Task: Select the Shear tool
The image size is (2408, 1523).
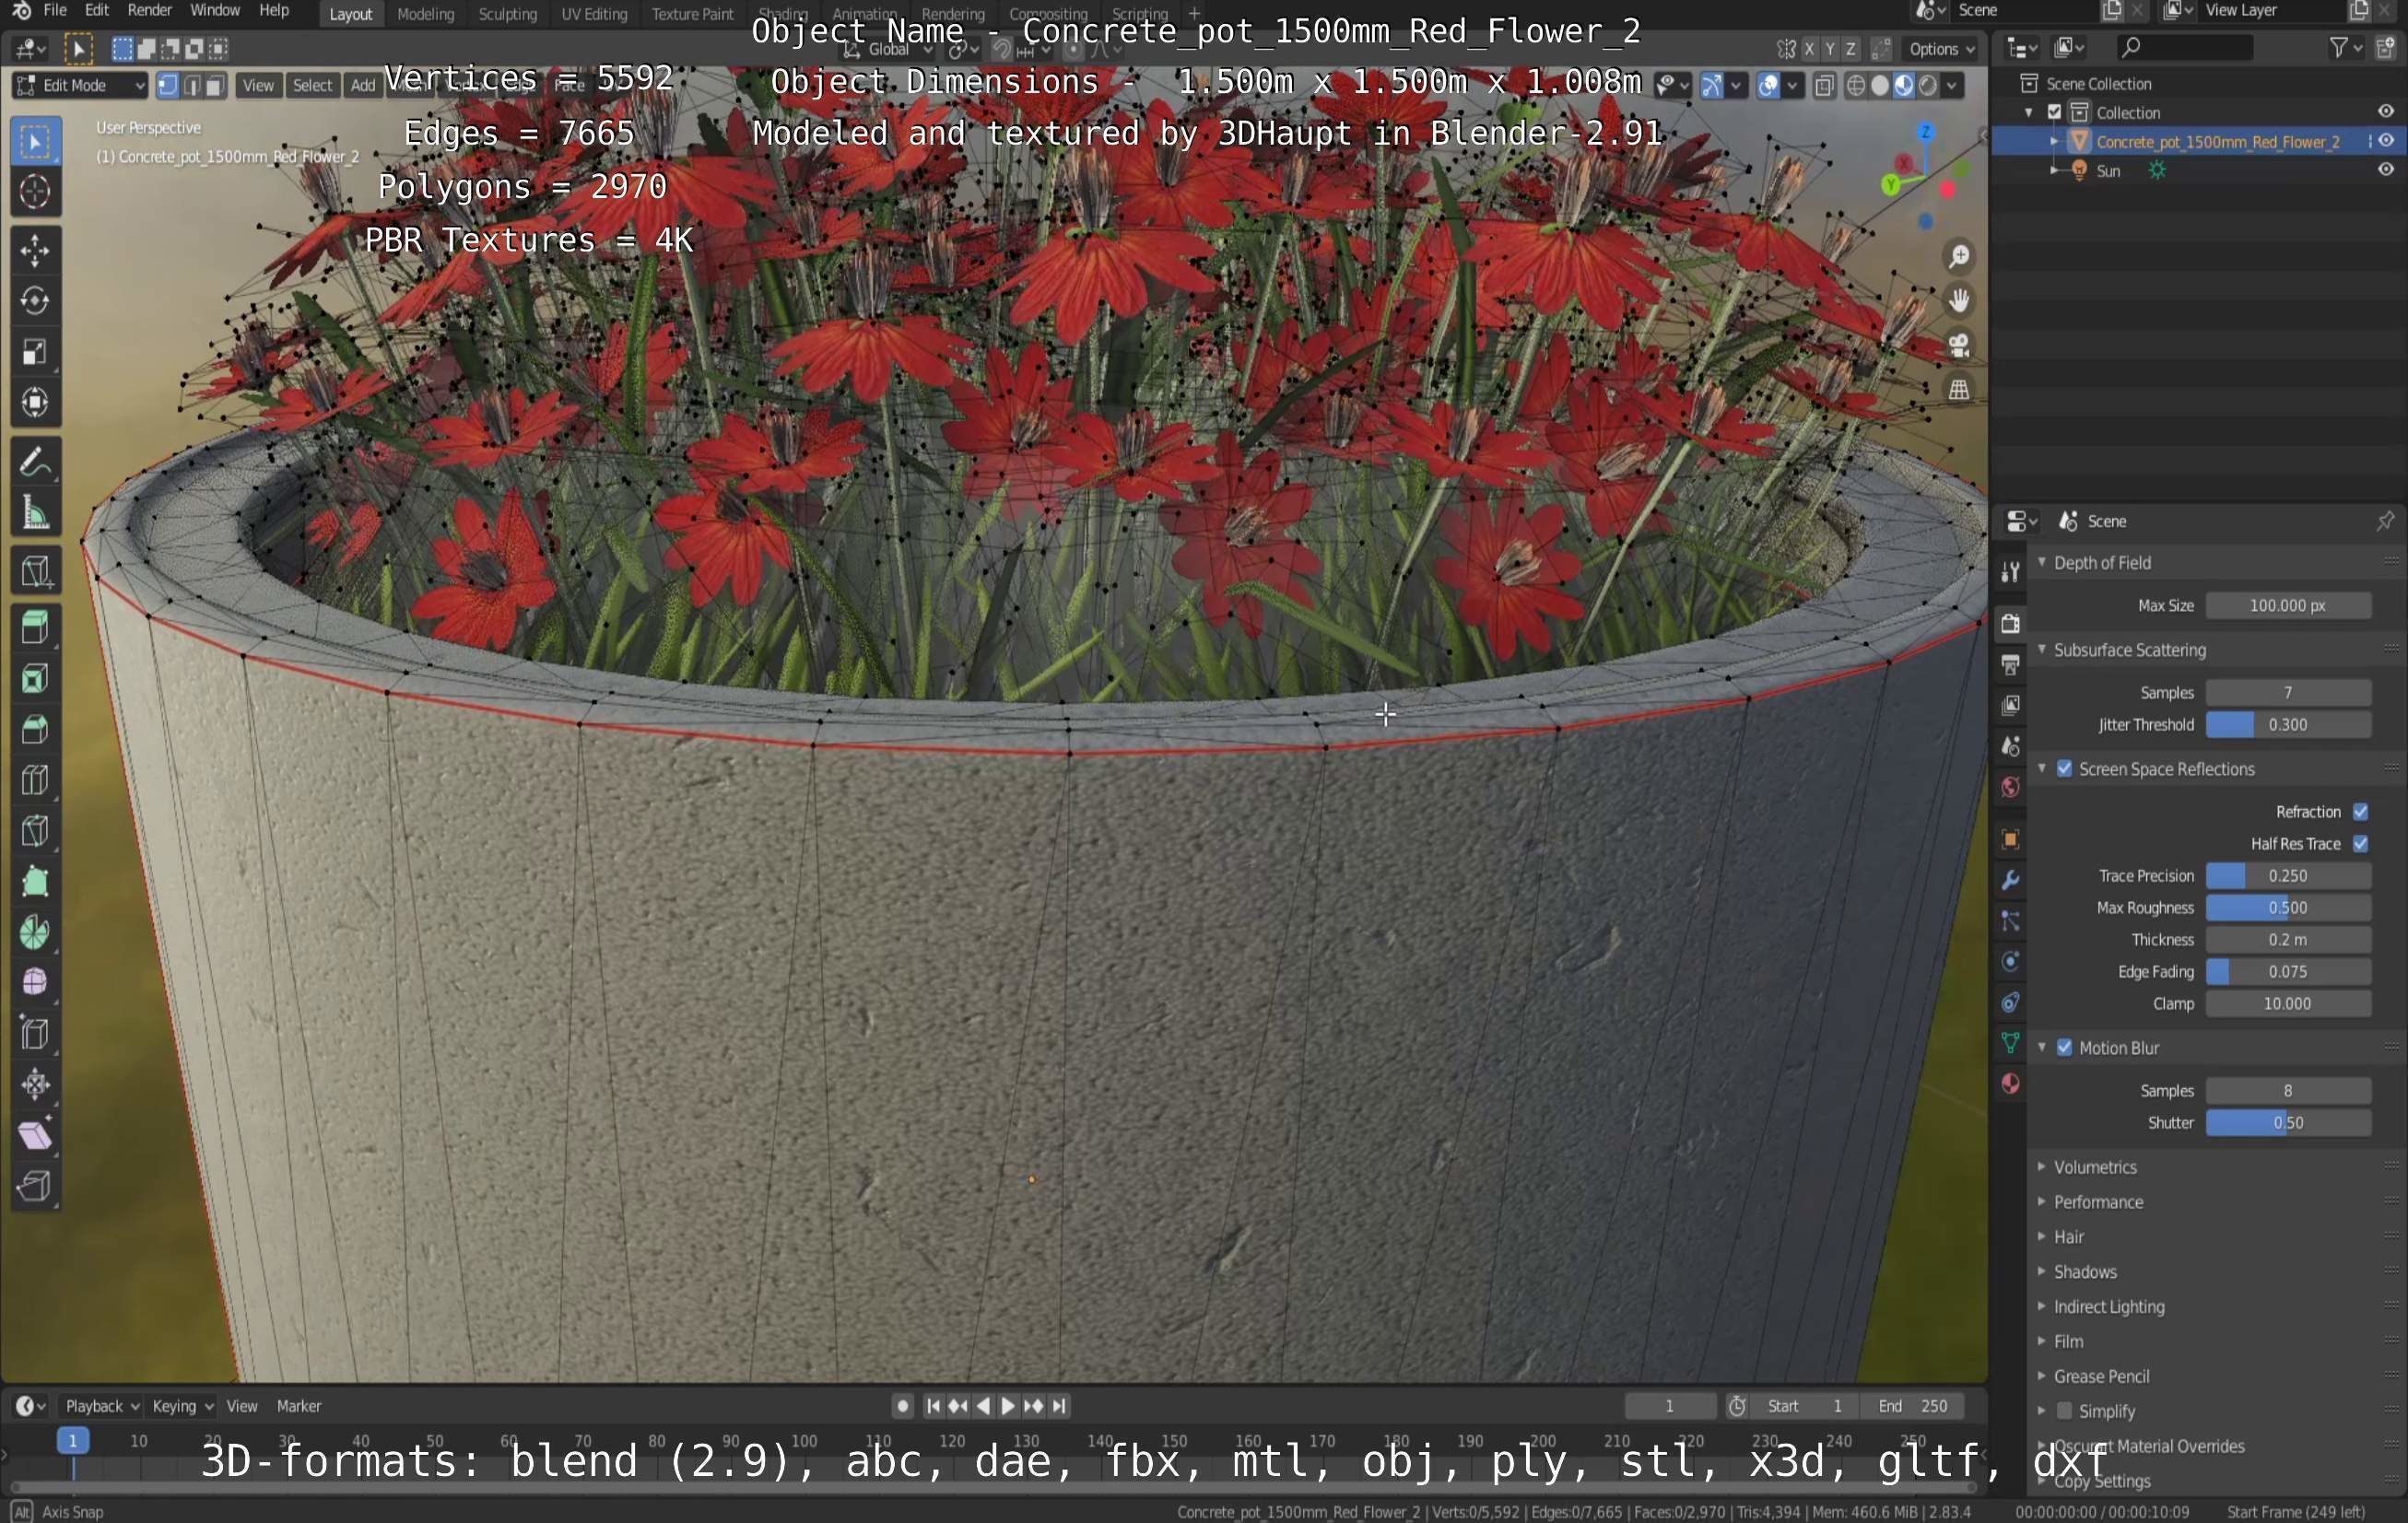Action: pos(35,1135)
